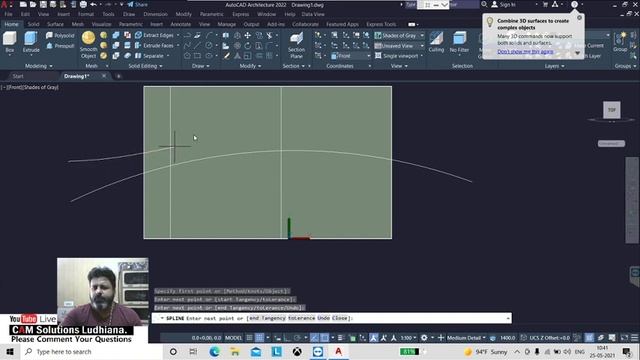640x360 pixels.
Task: Choose the Presspull tool
Action: [x=60, y=46]
